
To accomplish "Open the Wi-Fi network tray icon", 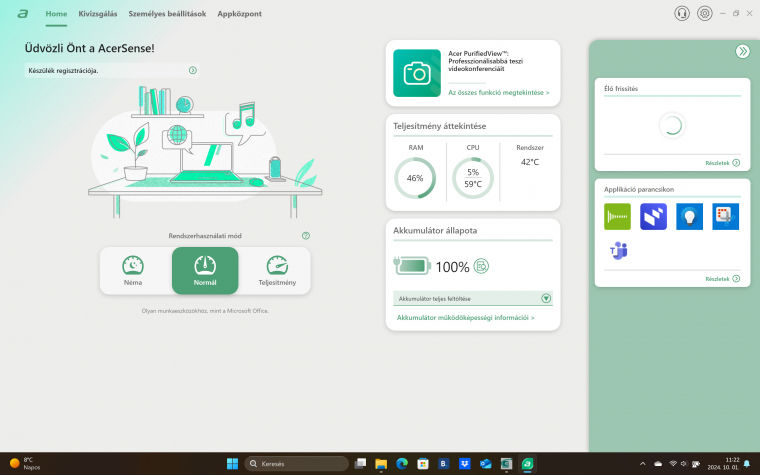I will pyautogui.click(x=673, y=464).
